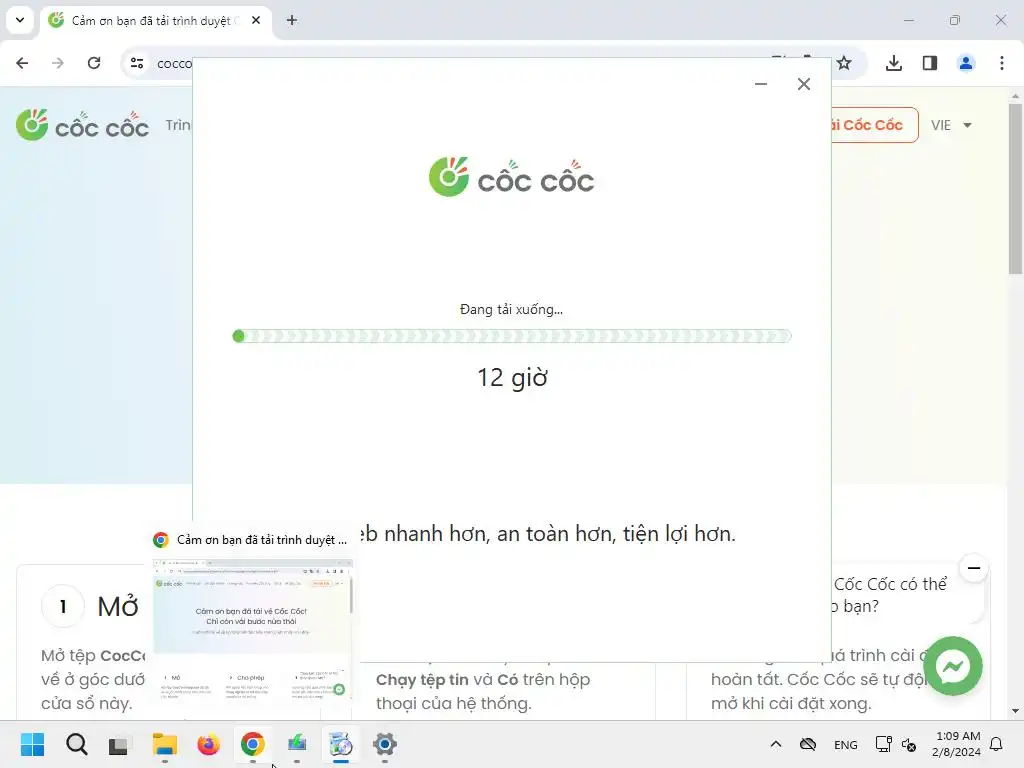Open tab search chevron at top left

(20, 20)
